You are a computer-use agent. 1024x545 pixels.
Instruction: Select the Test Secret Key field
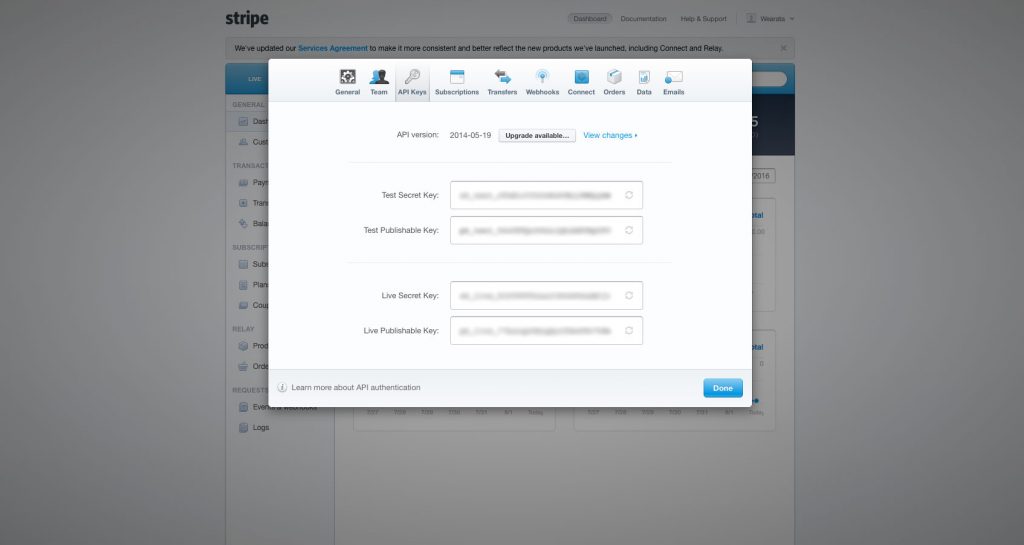click(x=546, y=195)
